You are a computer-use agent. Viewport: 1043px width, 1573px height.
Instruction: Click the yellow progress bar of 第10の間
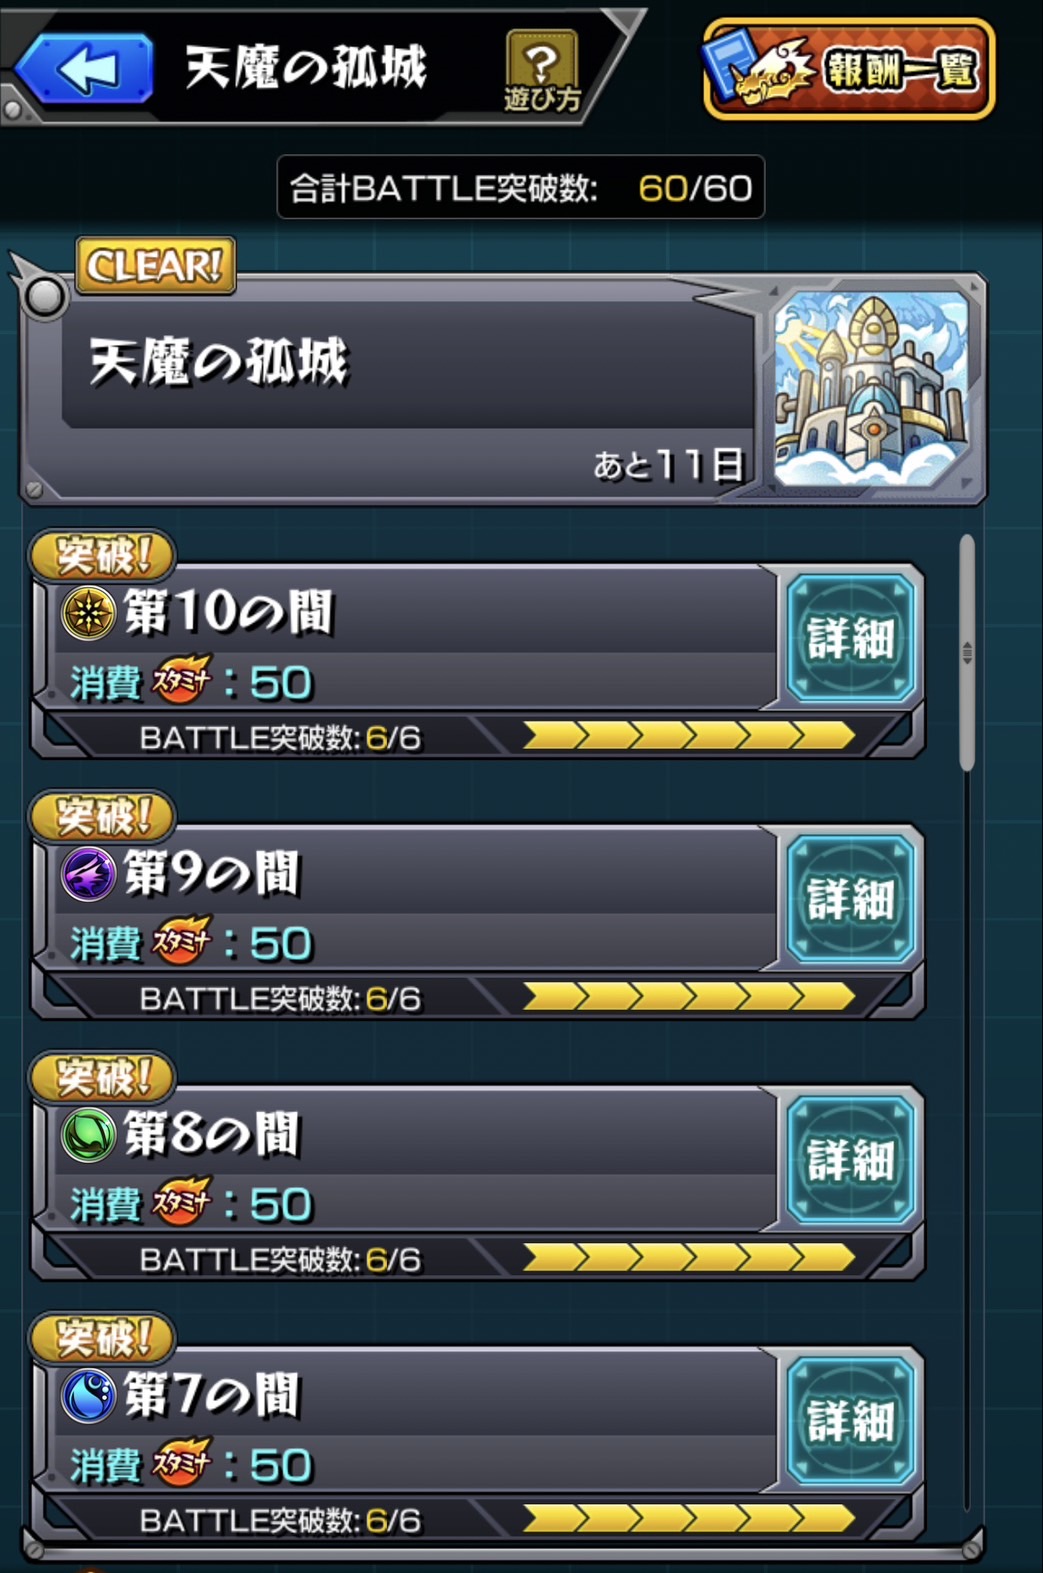click(x=689, y=737)
